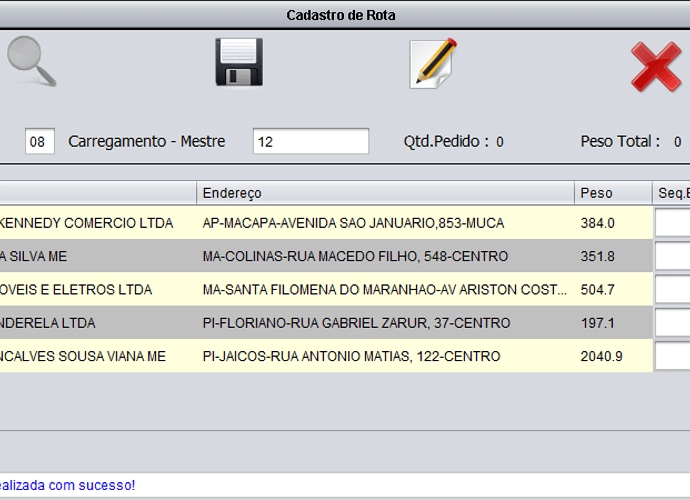690x500 pixels.
Task: Click the Carregamento field showing 12
Action: [x=311, y=141]
